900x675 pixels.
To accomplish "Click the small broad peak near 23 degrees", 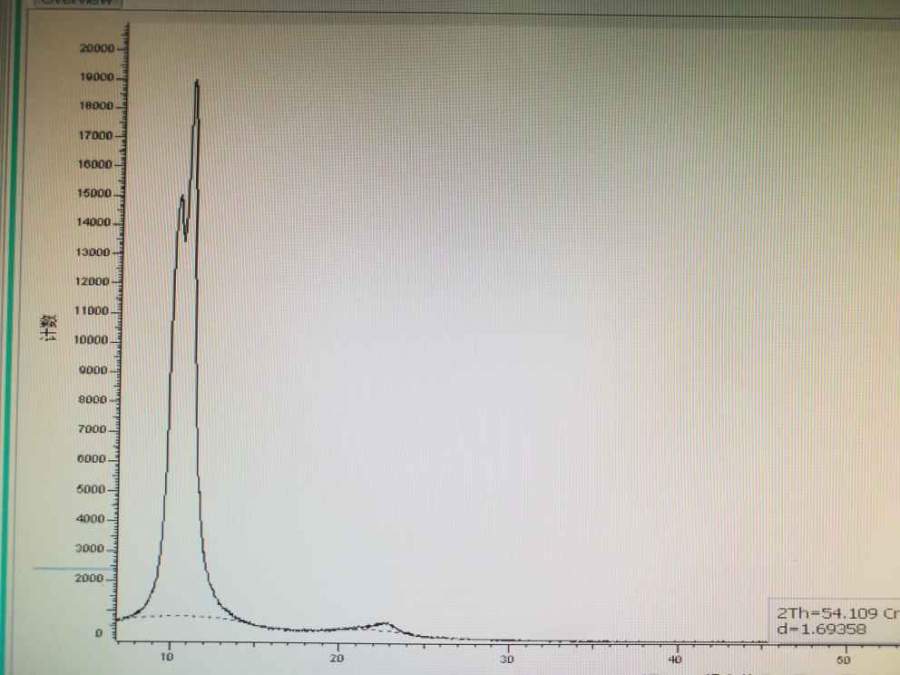I will 385,623.
